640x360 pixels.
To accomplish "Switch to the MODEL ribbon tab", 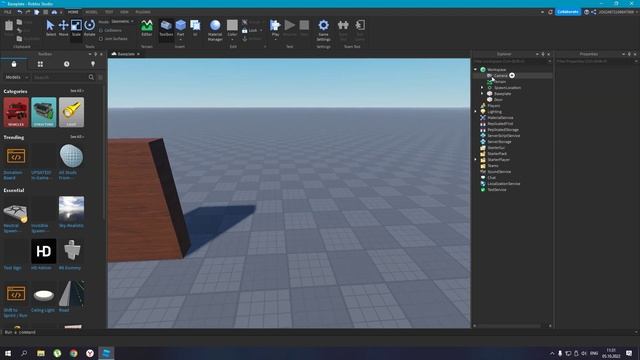I will pyautogui.click(x=91, y=12).
